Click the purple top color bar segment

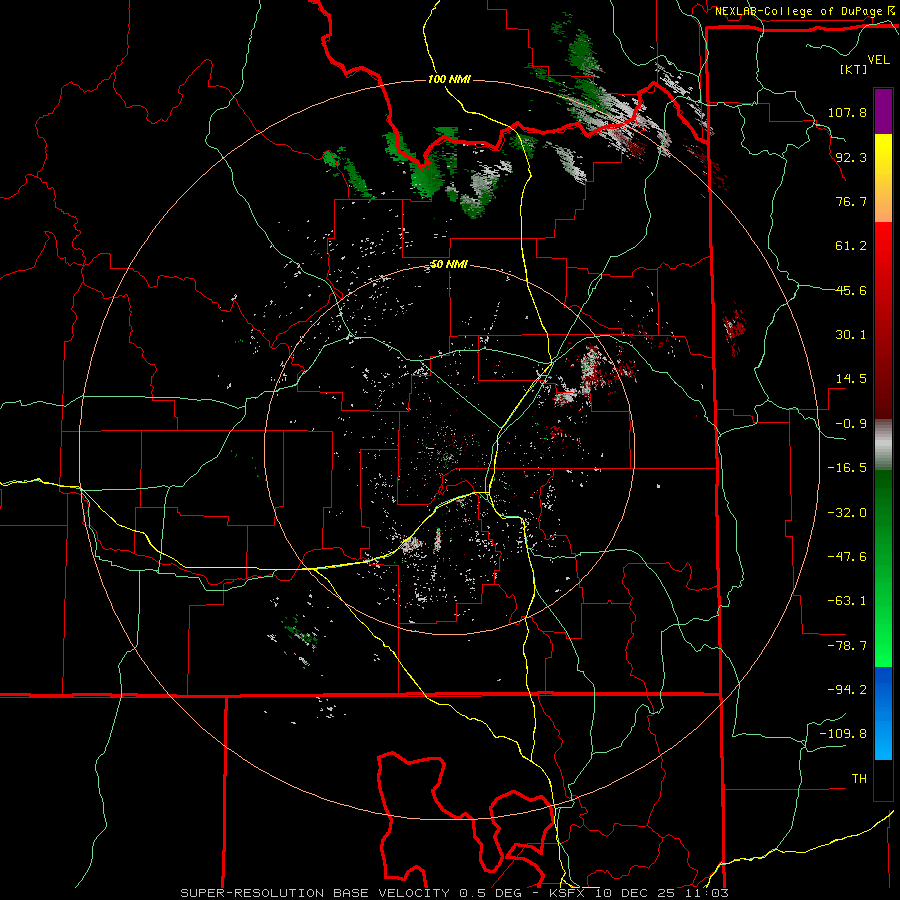coord(883,111)
